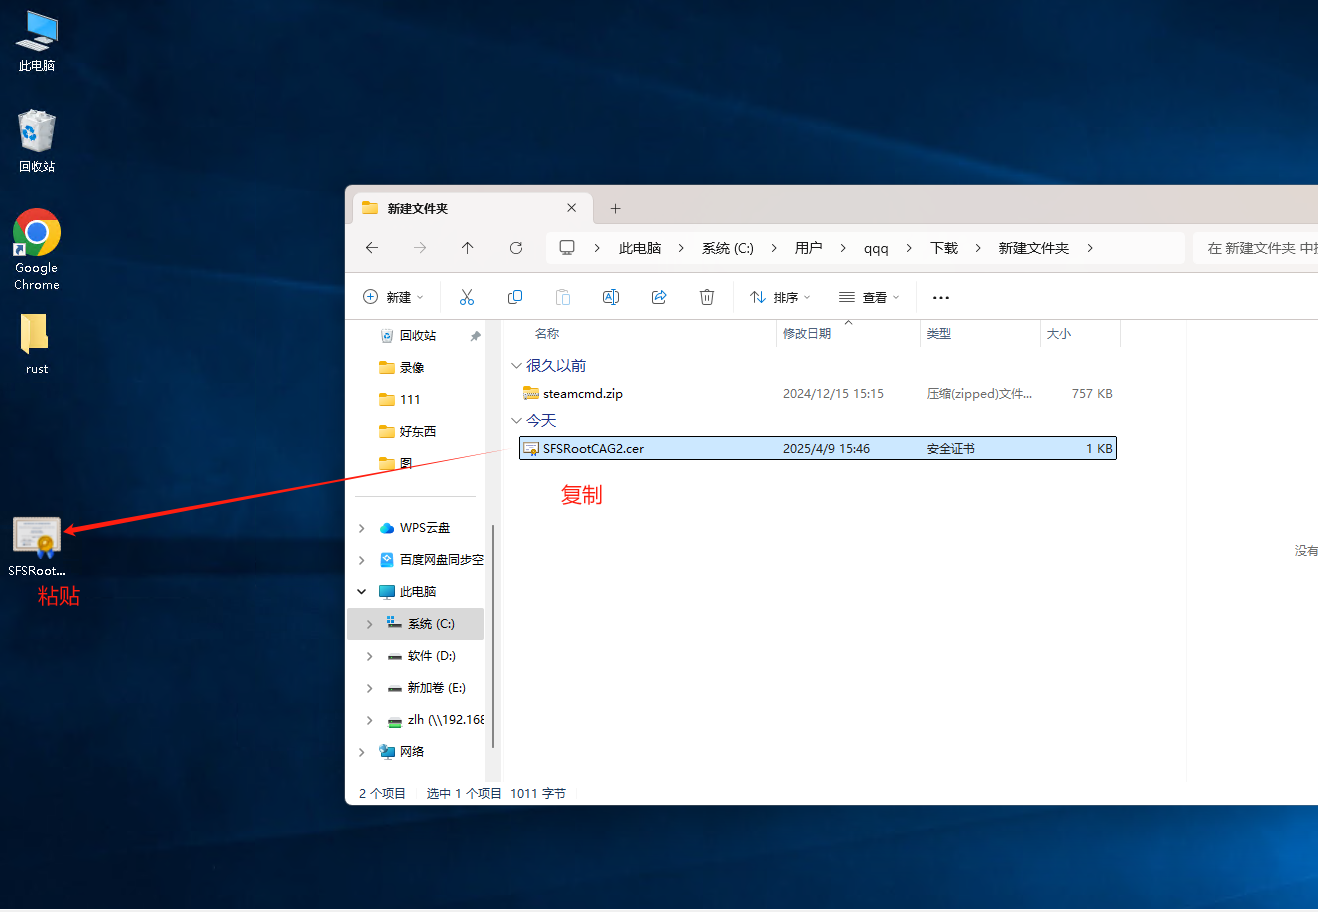1318x912 pixels.
Task: Launch Google Chrome from desktop
Action: tap(37, 250)
